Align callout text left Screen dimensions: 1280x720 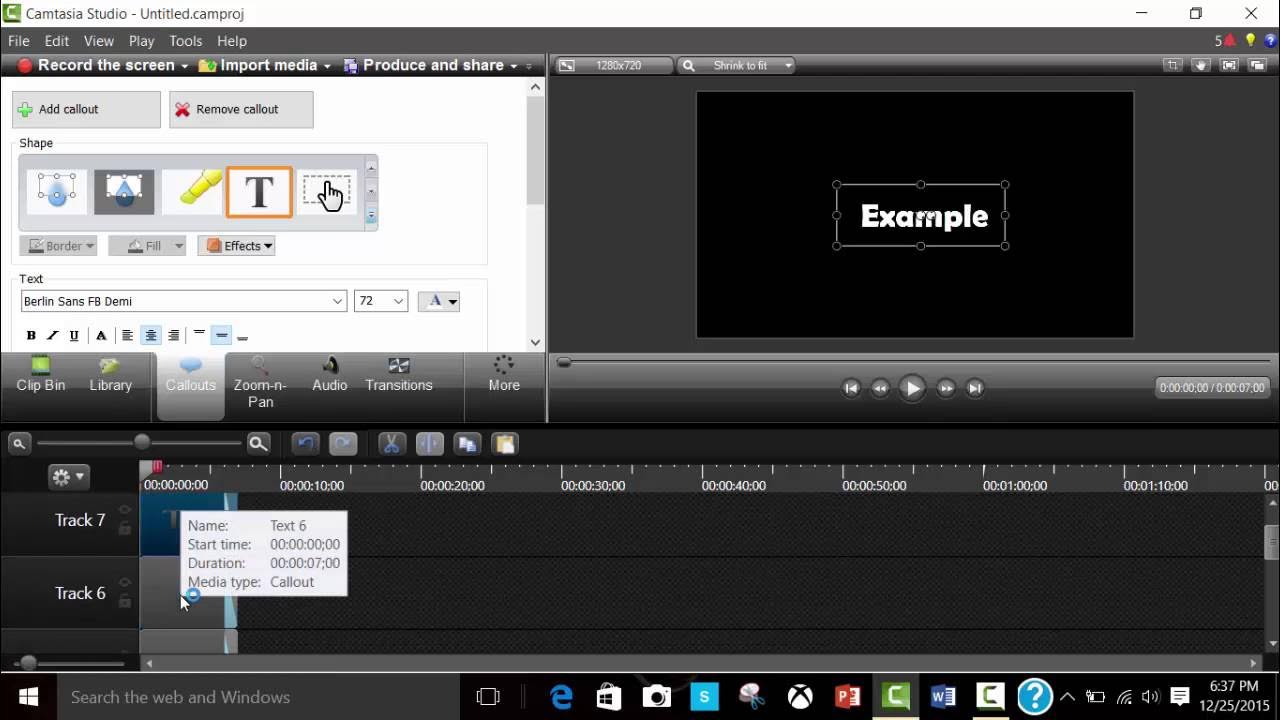click(127, 336)
